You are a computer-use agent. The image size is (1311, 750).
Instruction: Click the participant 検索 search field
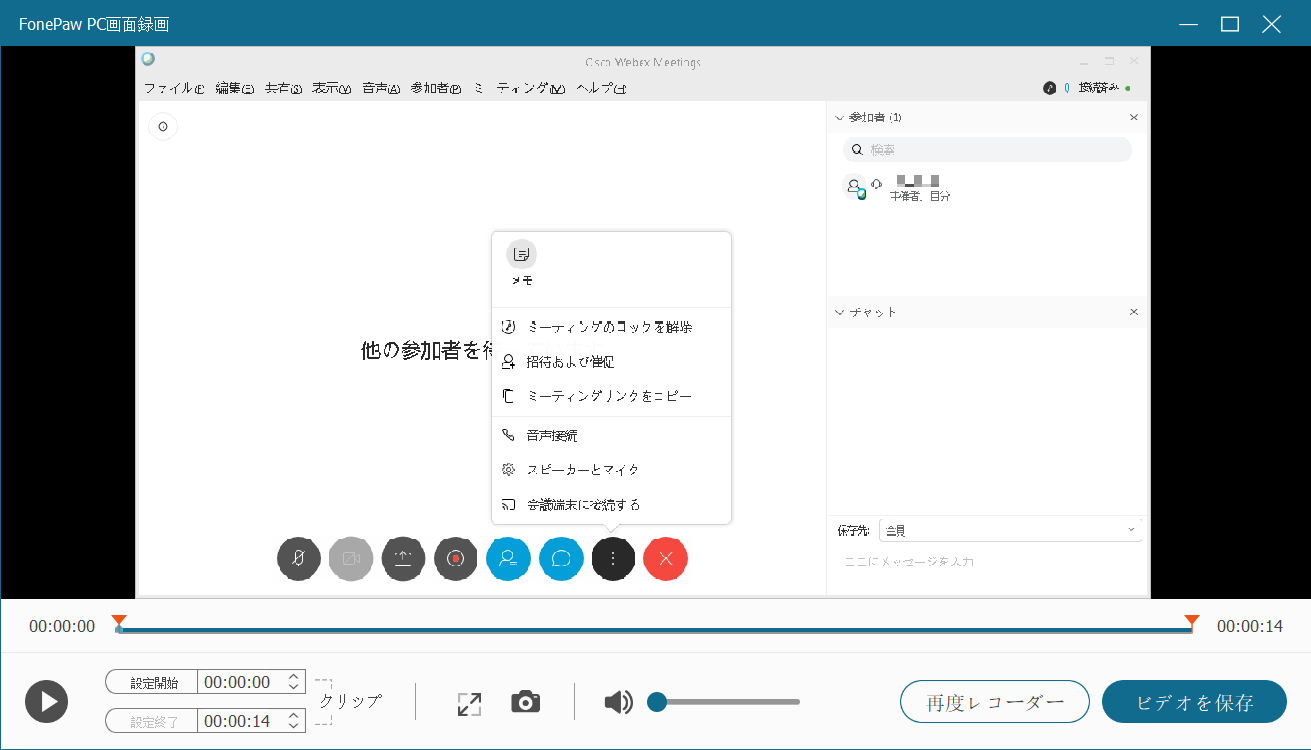coord(987,150)
